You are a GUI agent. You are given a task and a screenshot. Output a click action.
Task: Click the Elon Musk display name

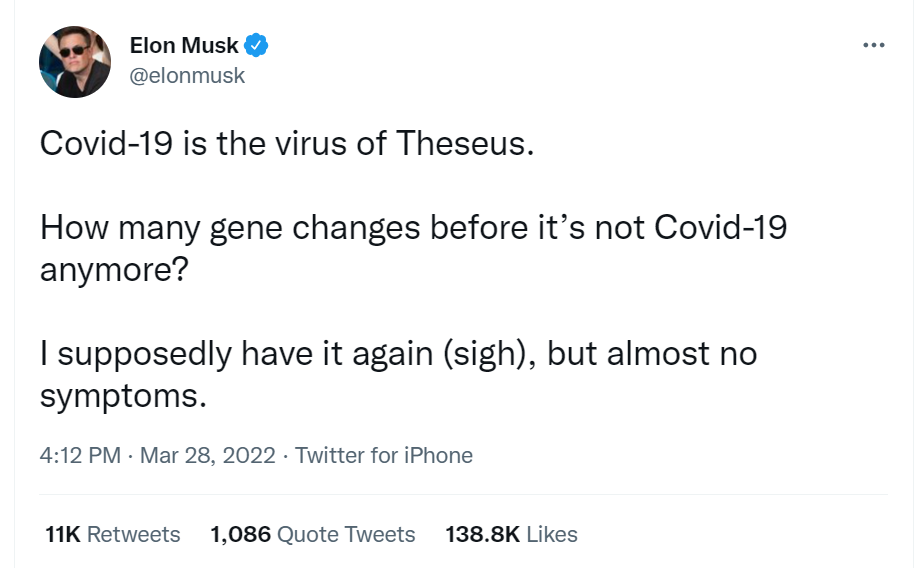click(184, 45)
